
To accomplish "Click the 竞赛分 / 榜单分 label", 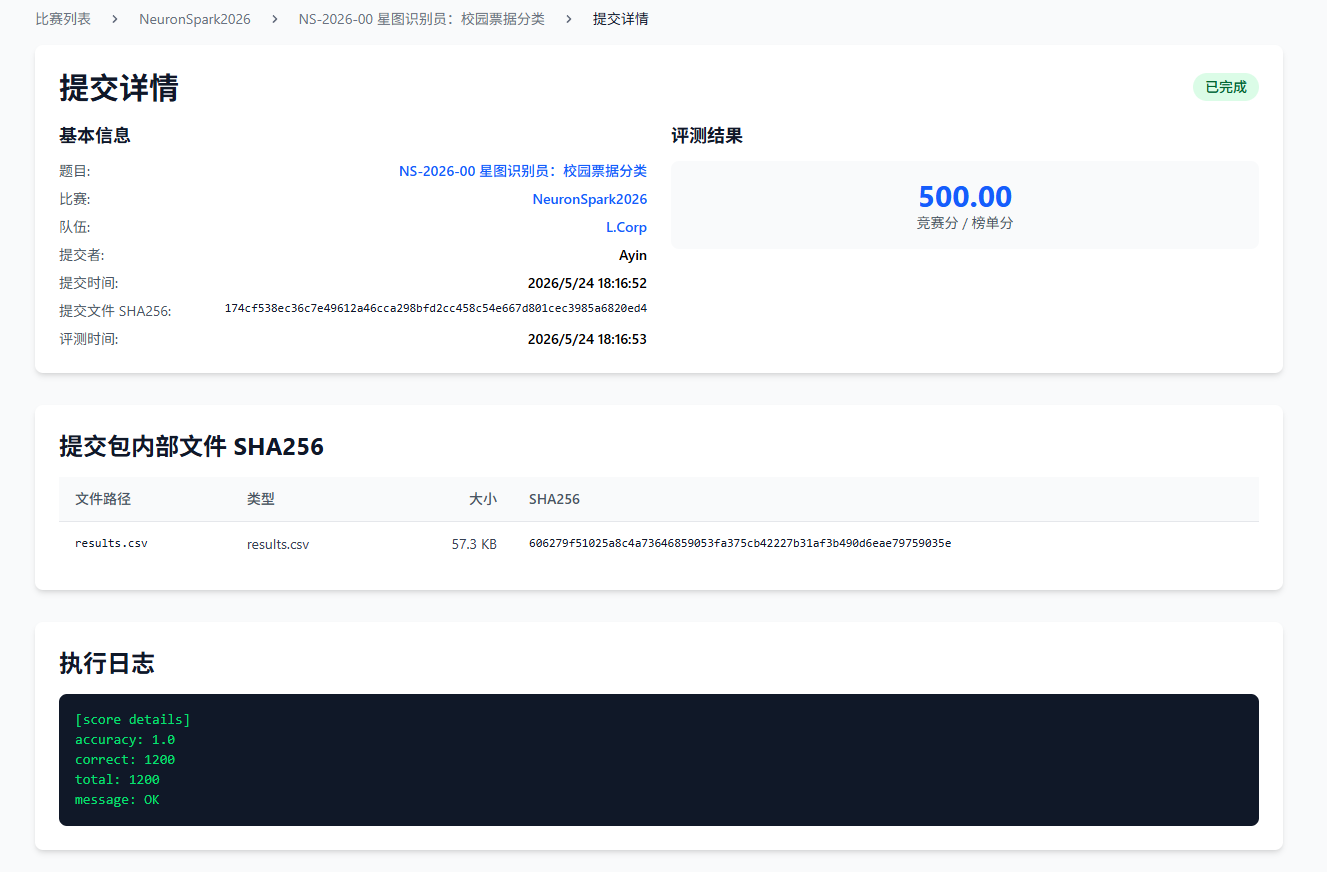I will coord(965,223).
